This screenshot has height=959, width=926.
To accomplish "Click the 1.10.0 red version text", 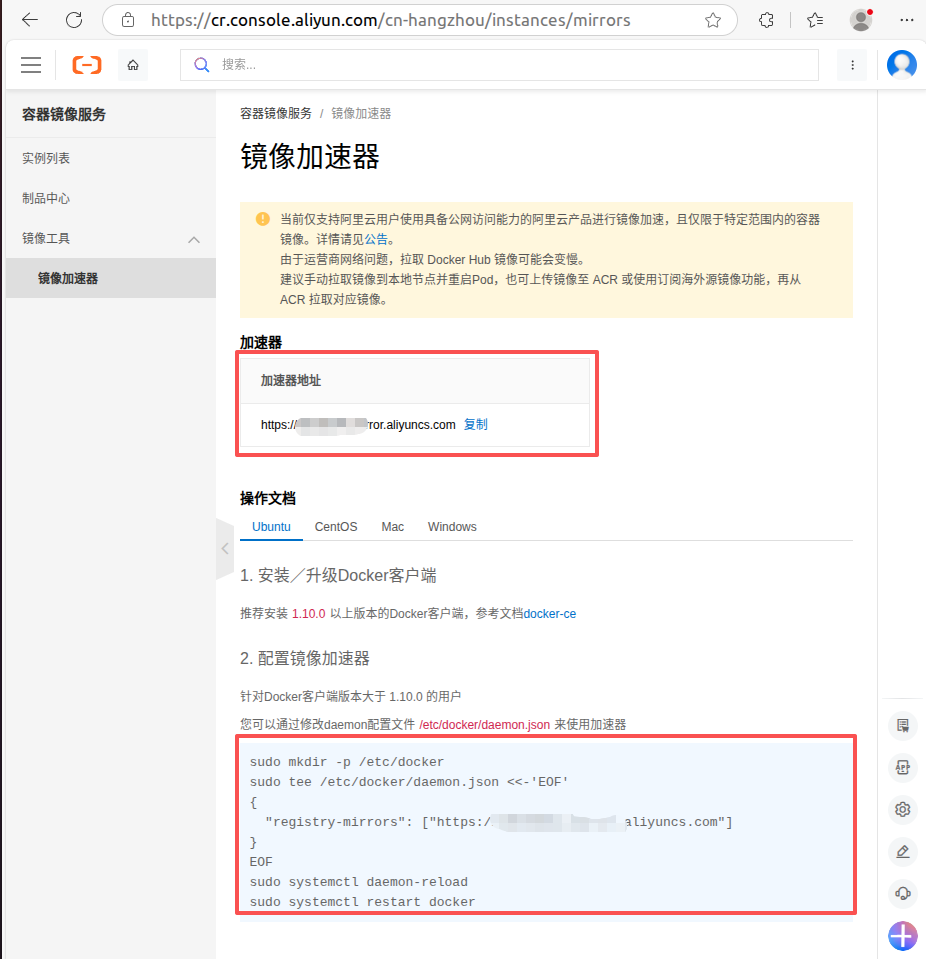I will click(309, 613).
